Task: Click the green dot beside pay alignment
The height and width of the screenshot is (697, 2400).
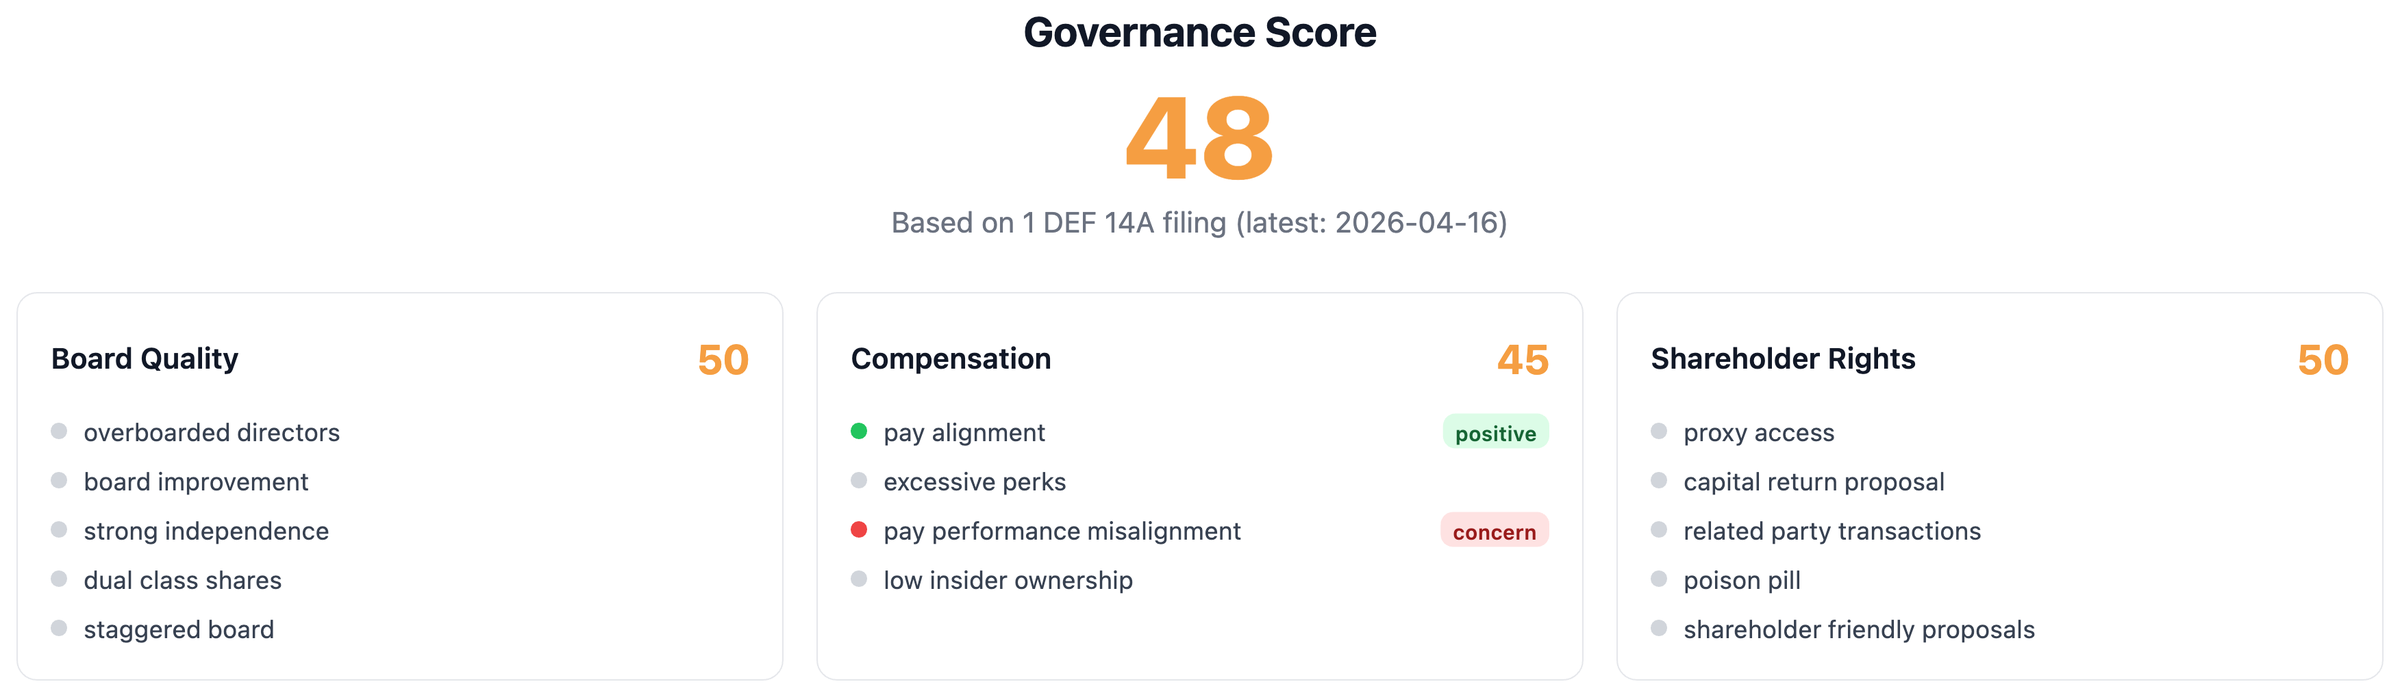Action: [x=859, y=431]
